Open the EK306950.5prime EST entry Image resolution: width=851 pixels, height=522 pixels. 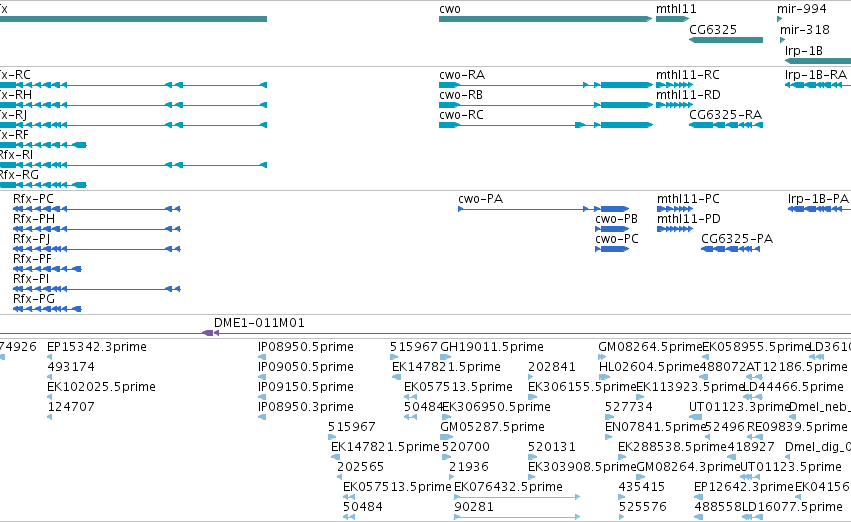pyautogui.click(x=496, y=407)
